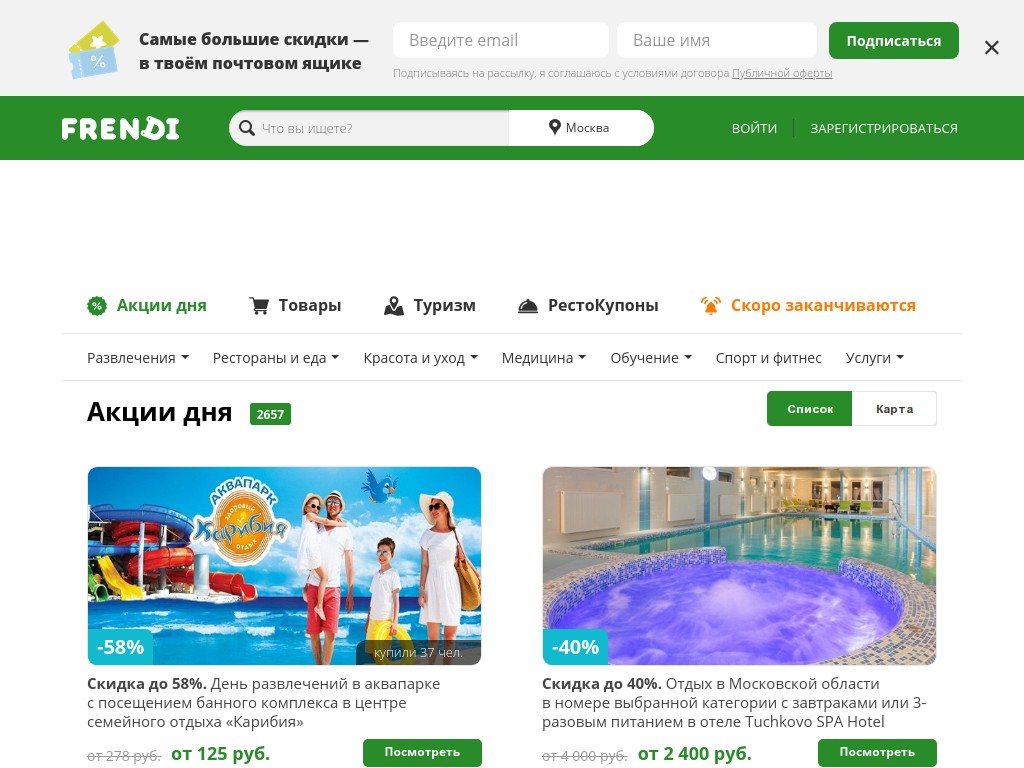Switch to Карта view
This screenshot has height=768, width=1024.
click(x=894, y=409)
